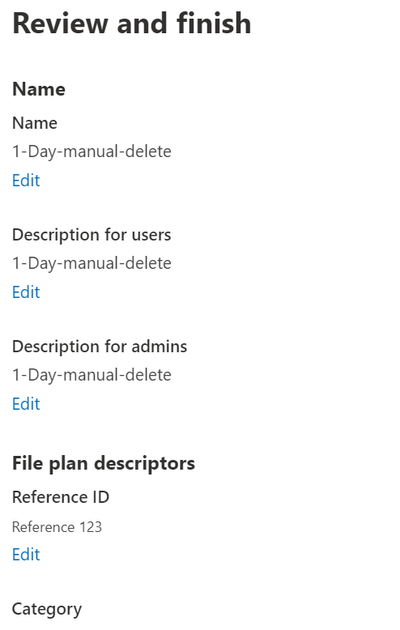Click the bold Name section heading
Screen dimensions: 400x630
[39, 89]
